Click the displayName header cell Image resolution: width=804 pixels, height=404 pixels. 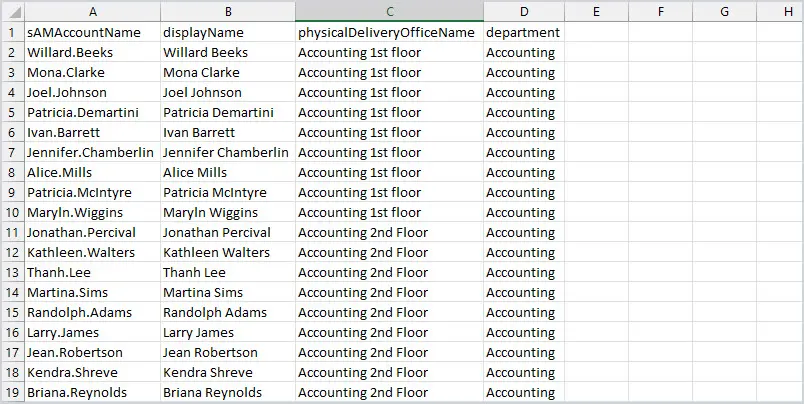pos(228,32)
